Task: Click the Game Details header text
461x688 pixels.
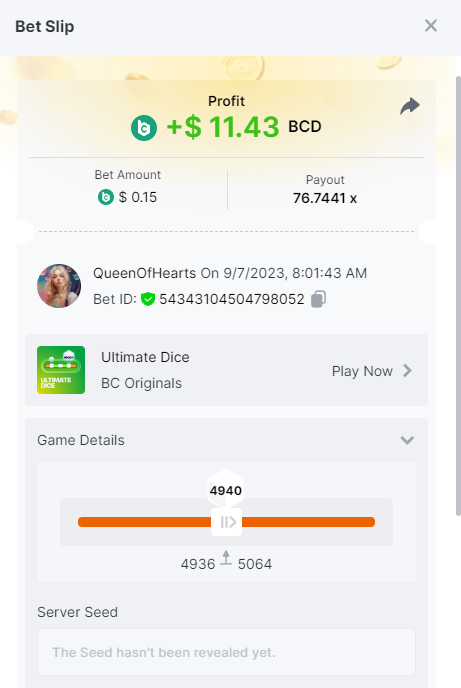Action: pos(81,440)
